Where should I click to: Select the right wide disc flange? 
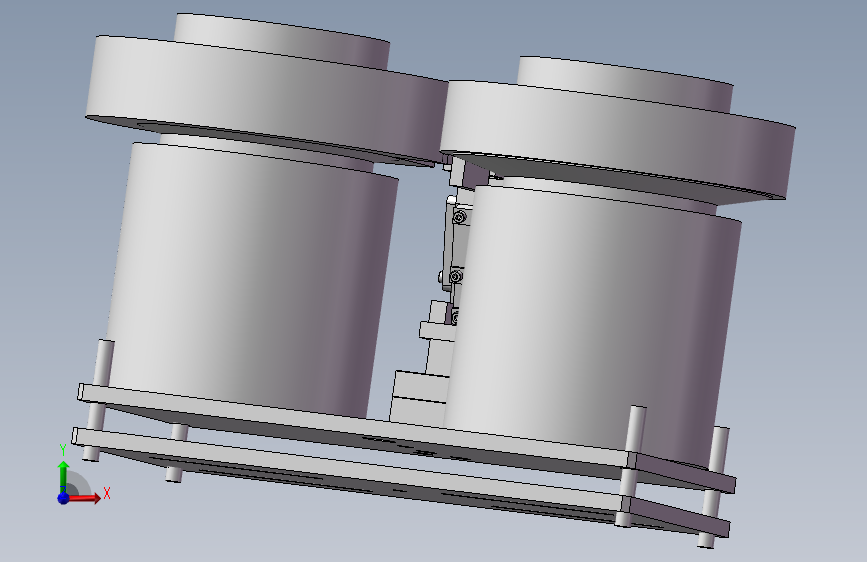coord(617,141)
